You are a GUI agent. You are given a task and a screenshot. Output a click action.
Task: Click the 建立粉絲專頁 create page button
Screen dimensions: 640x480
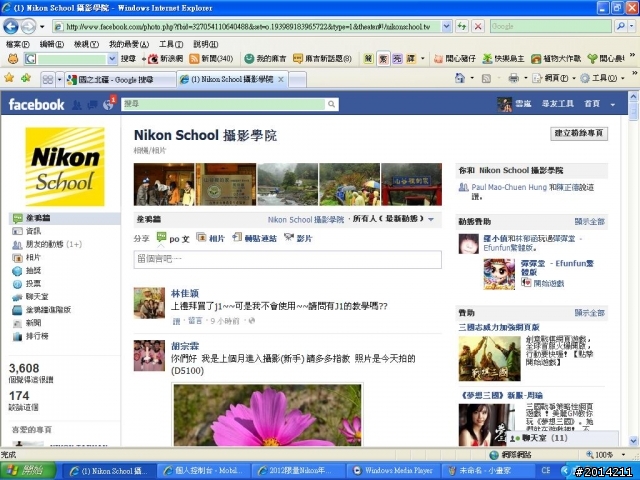[579, 133]
